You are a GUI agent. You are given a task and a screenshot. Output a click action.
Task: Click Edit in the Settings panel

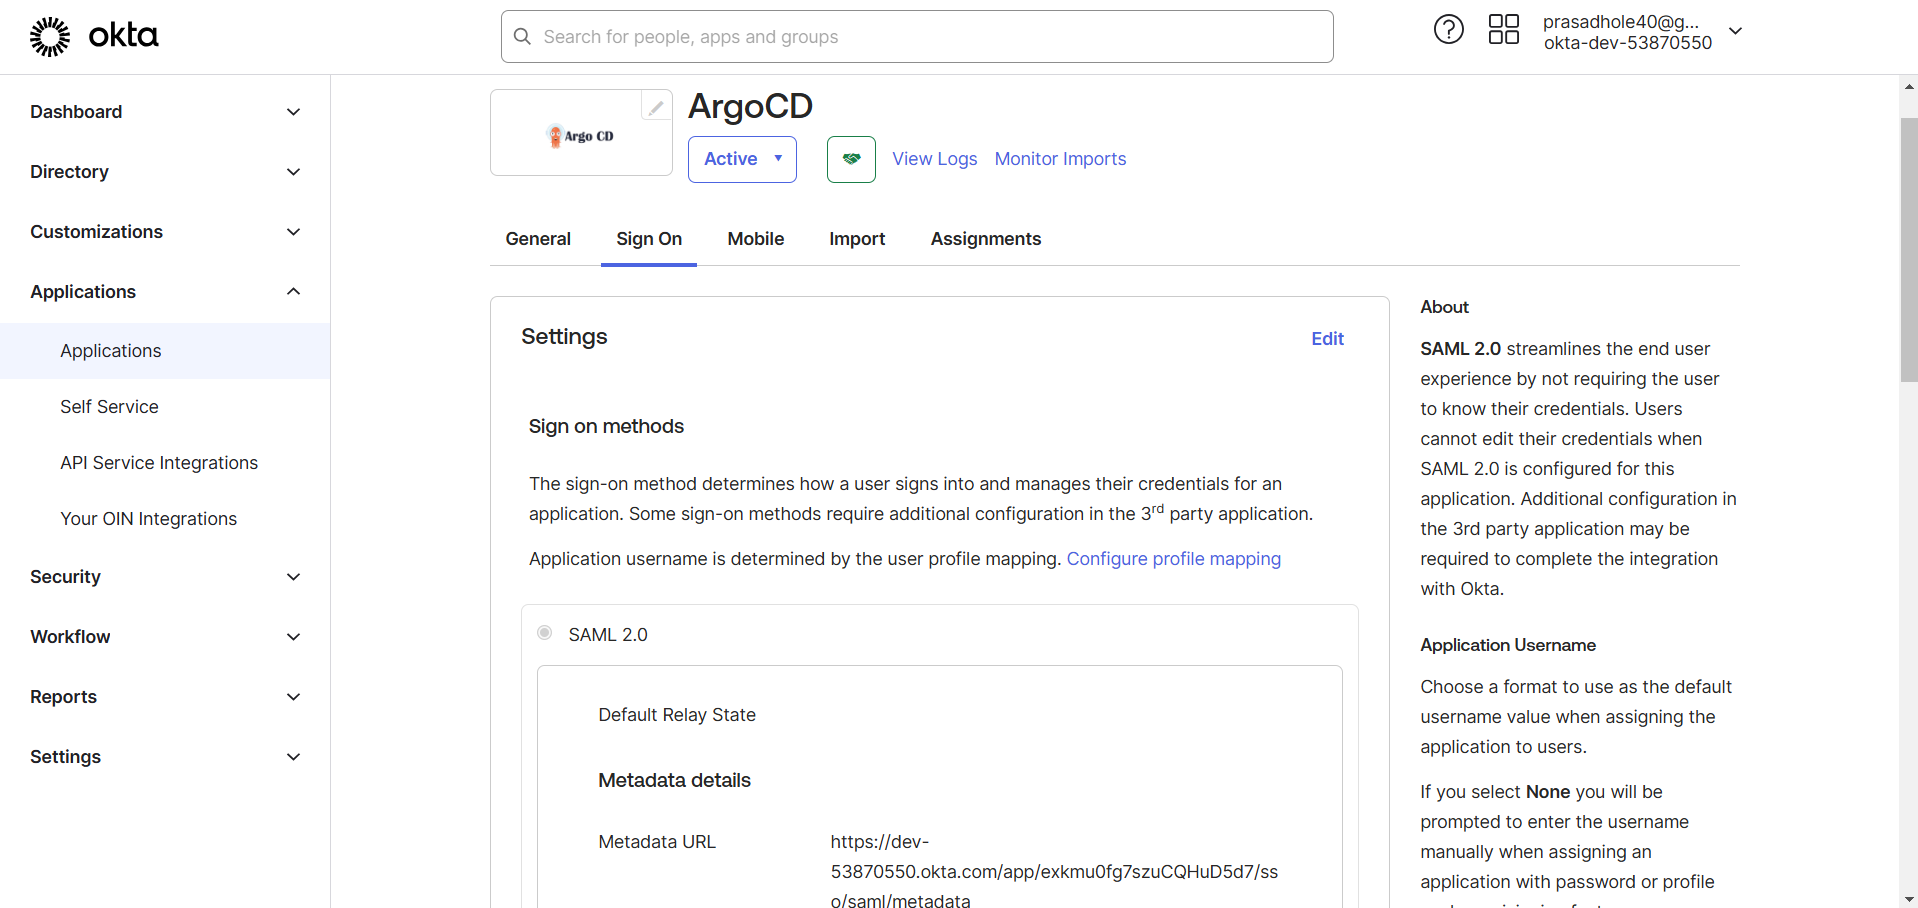click(x=1327, y=339)
